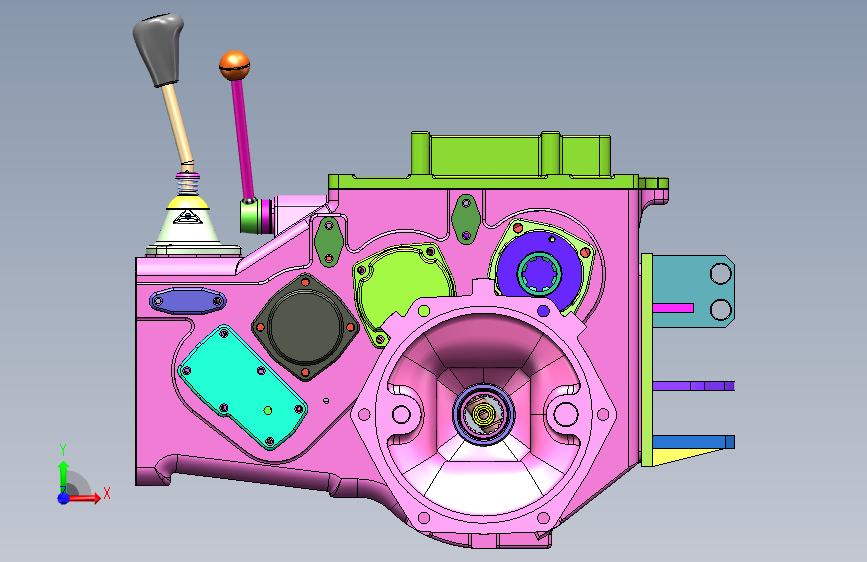
Task: Select the teal mounting bracket
Action: point(694,290)
